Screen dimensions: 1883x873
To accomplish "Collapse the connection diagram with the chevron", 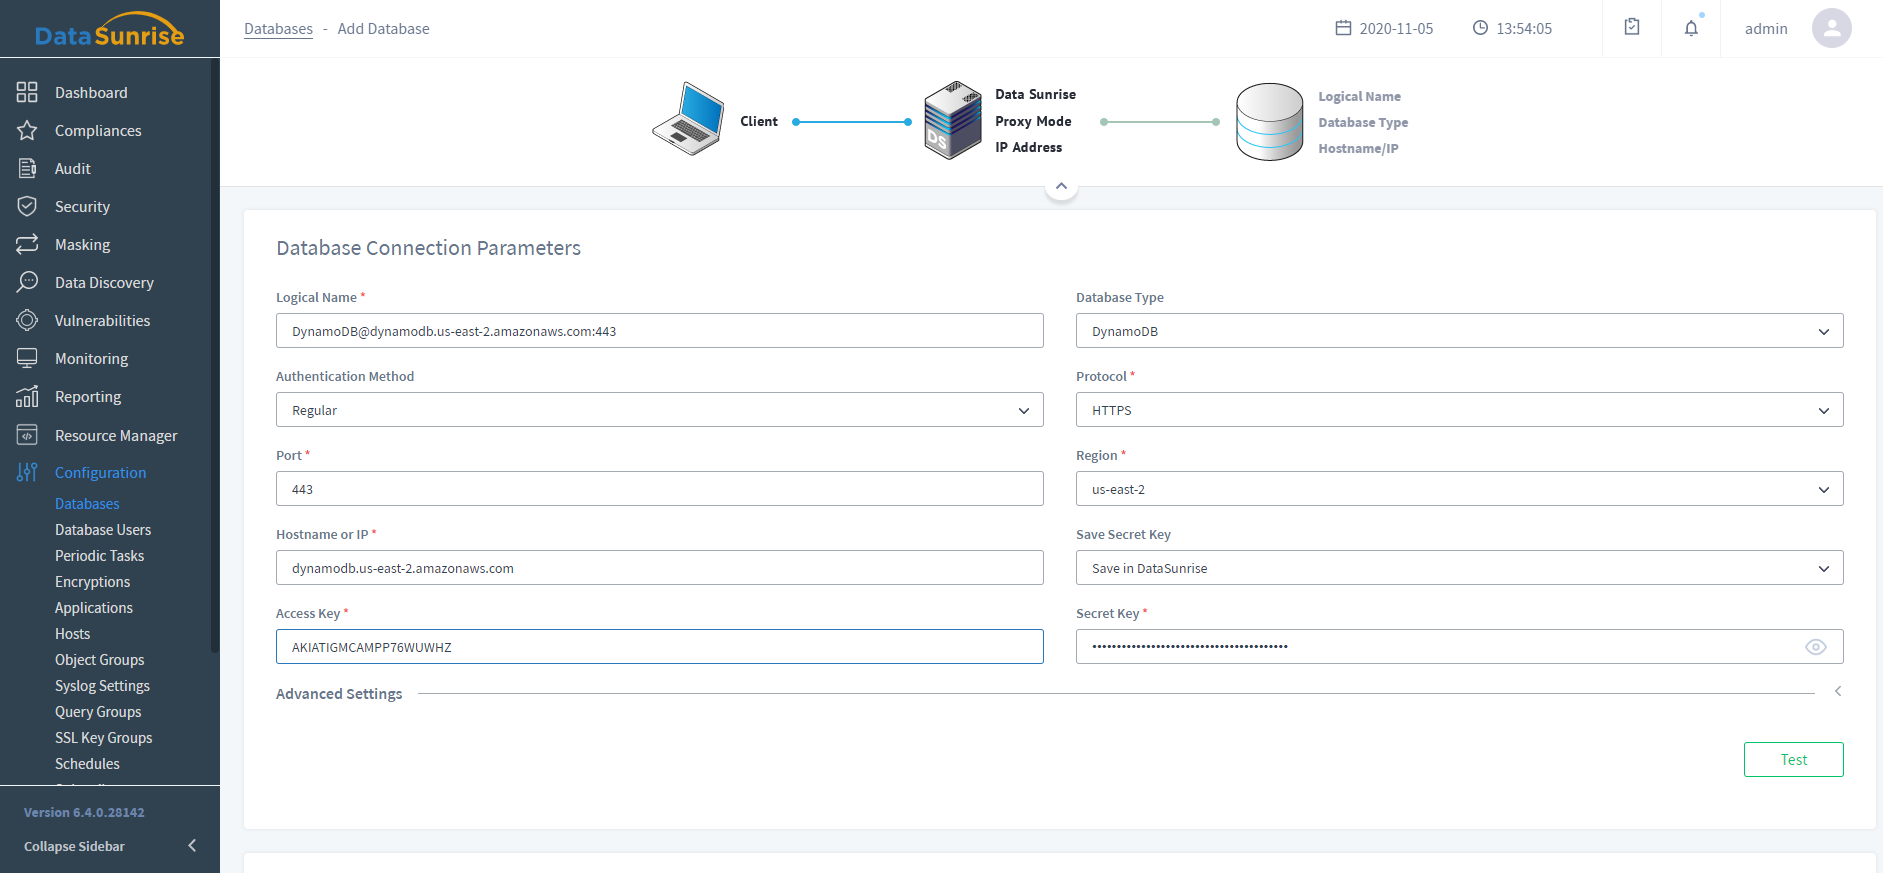I will pos(1061,186).
